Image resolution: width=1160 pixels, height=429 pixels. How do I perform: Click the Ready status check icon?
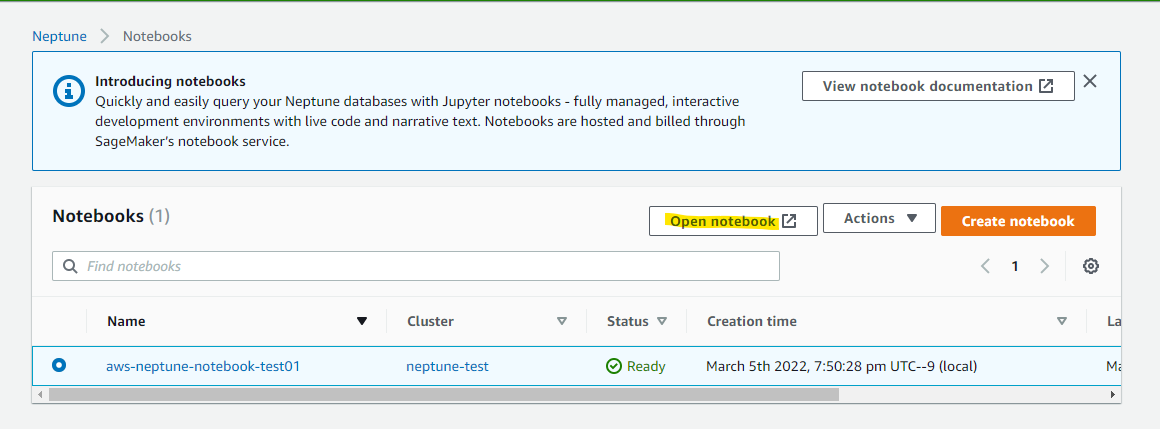point(613,366)
